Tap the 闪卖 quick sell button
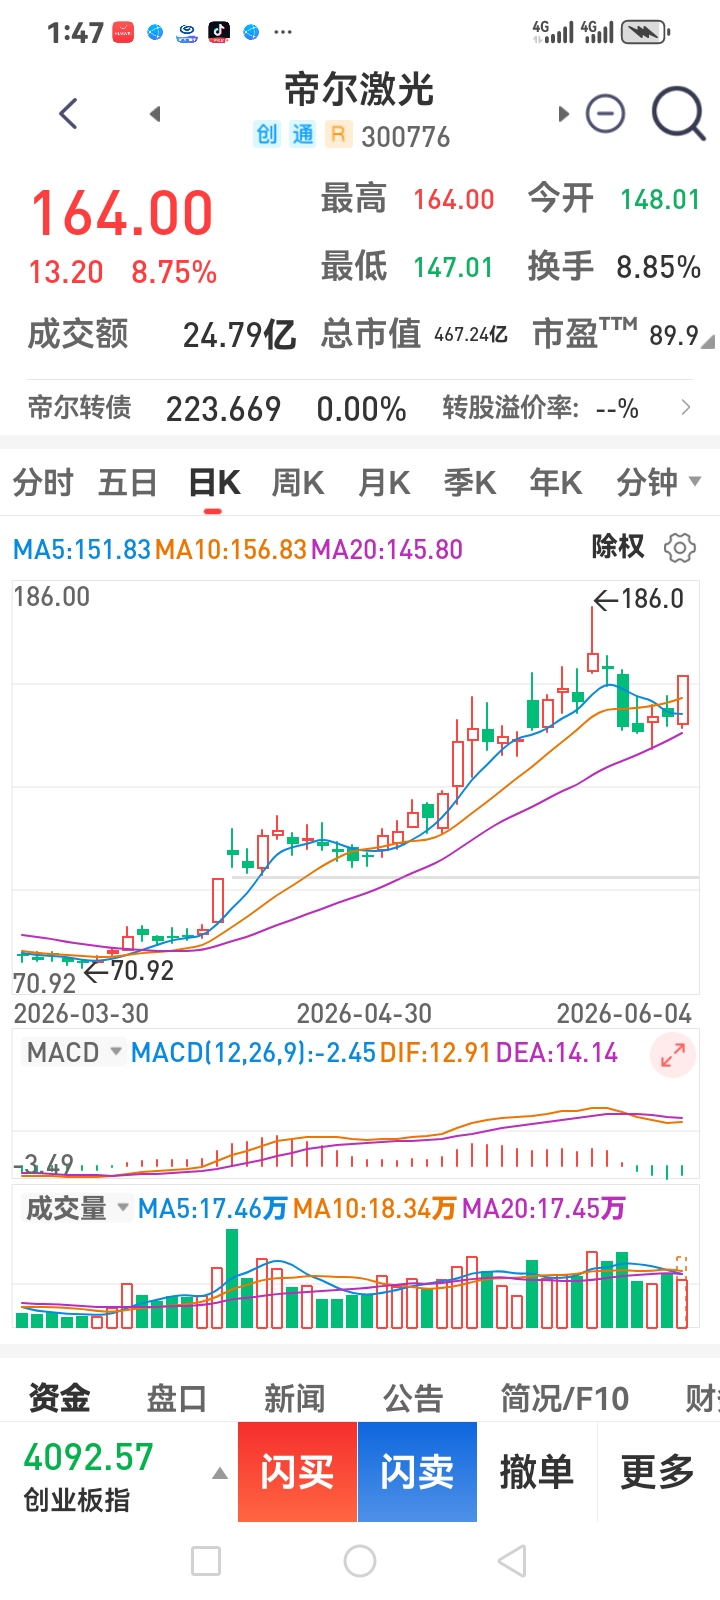The height and width of the screenshot is (1600, 720). pos(417,1472)
